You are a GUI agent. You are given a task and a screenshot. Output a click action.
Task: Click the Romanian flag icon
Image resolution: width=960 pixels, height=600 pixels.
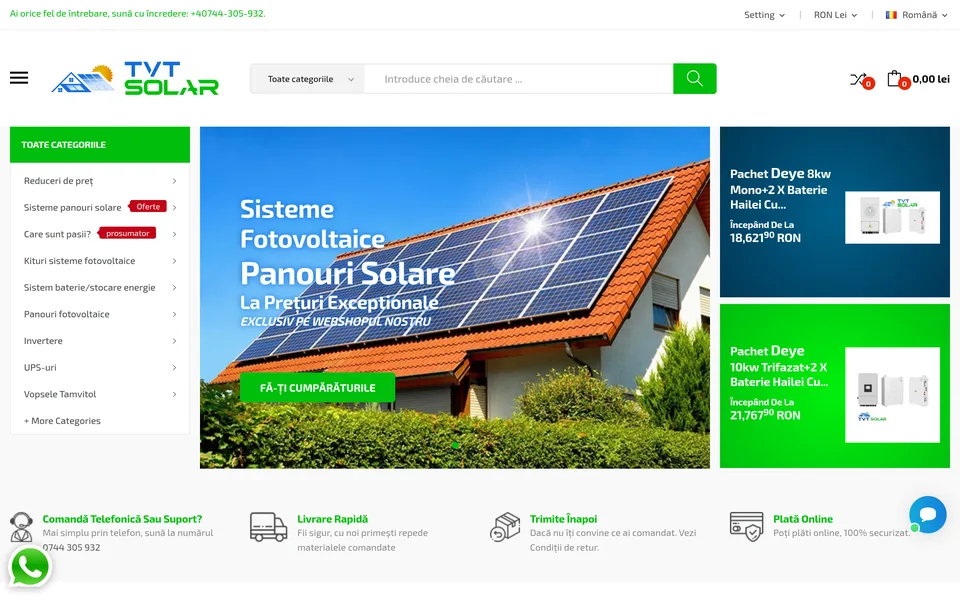pos(891,15)
